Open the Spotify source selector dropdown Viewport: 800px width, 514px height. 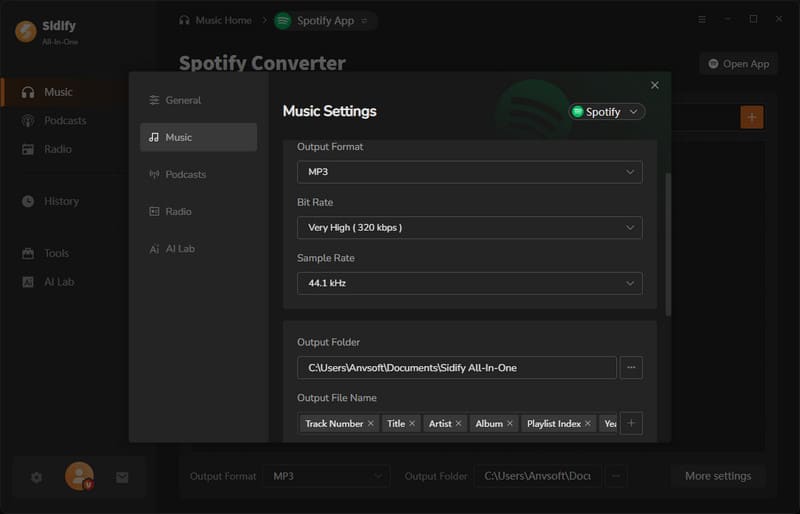[x=606, y=112]
